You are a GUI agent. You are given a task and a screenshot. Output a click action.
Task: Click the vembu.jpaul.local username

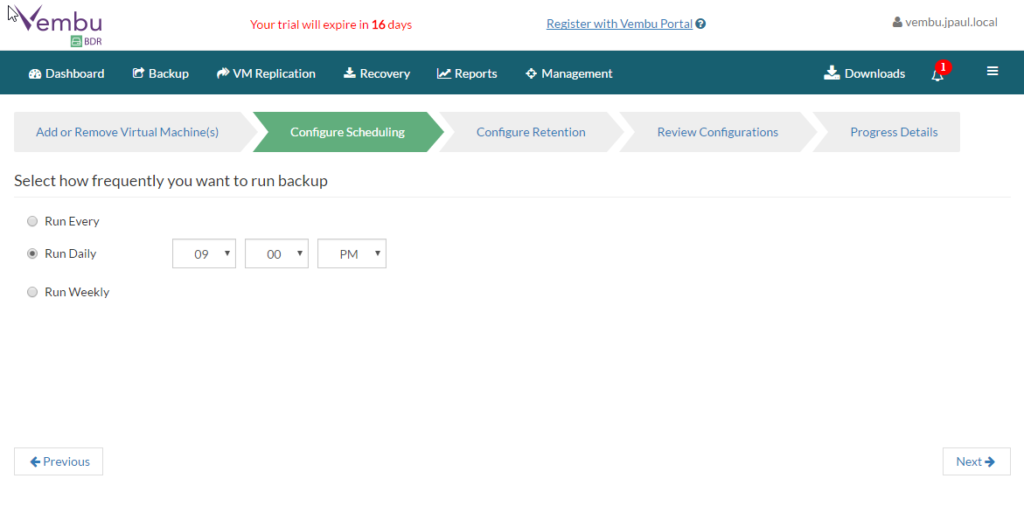pyautogui.click(x=951, y=22)
